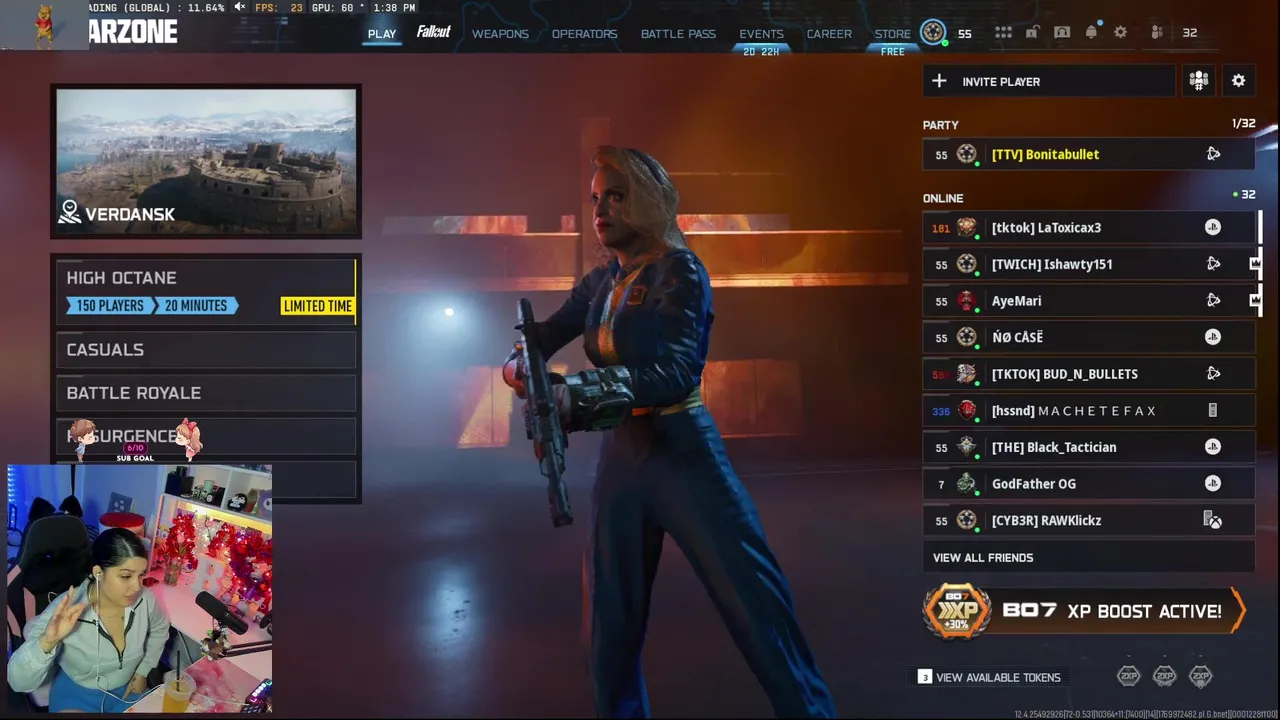Select friend [THE] Black_Tactician

click(1088, 447)
